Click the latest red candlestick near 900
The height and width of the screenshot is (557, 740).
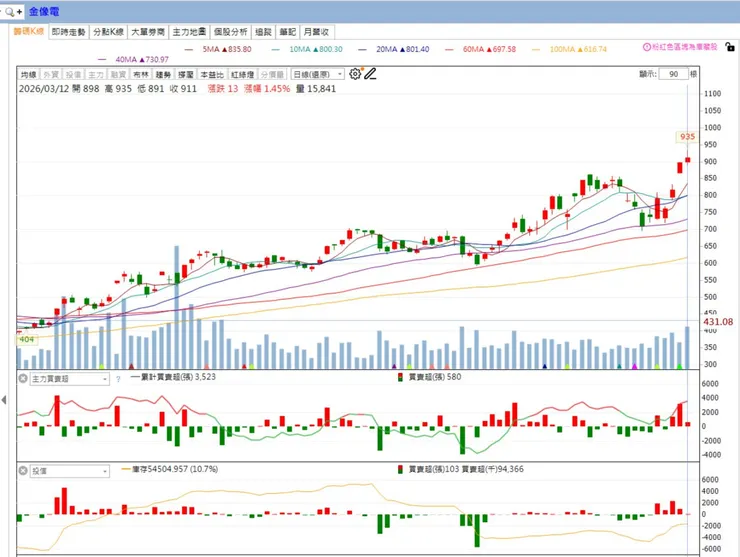coord(688,160)
